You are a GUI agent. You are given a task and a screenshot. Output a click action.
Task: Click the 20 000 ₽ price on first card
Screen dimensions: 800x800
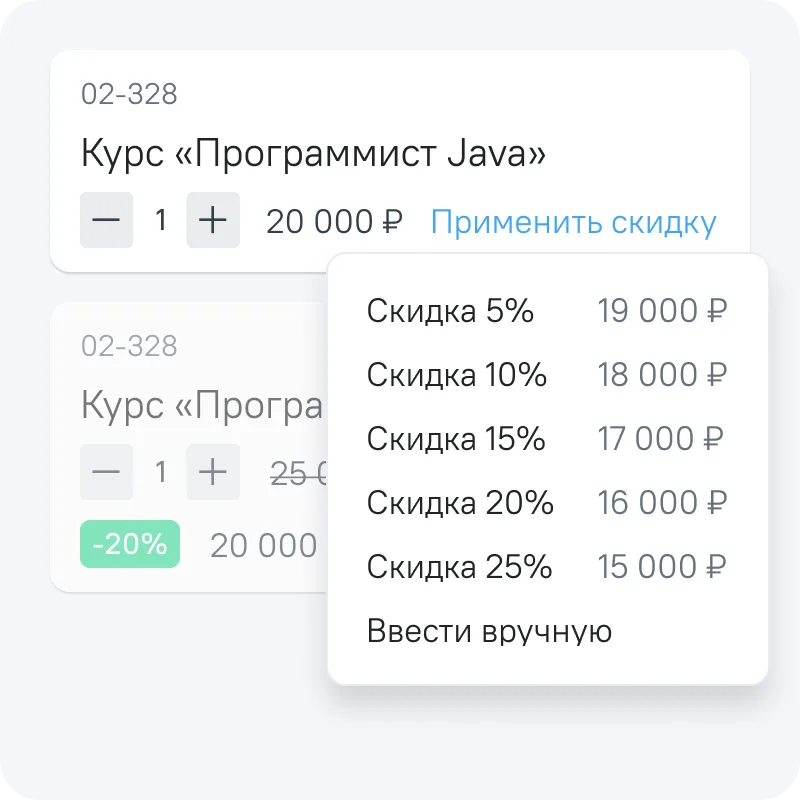(334, 222)
